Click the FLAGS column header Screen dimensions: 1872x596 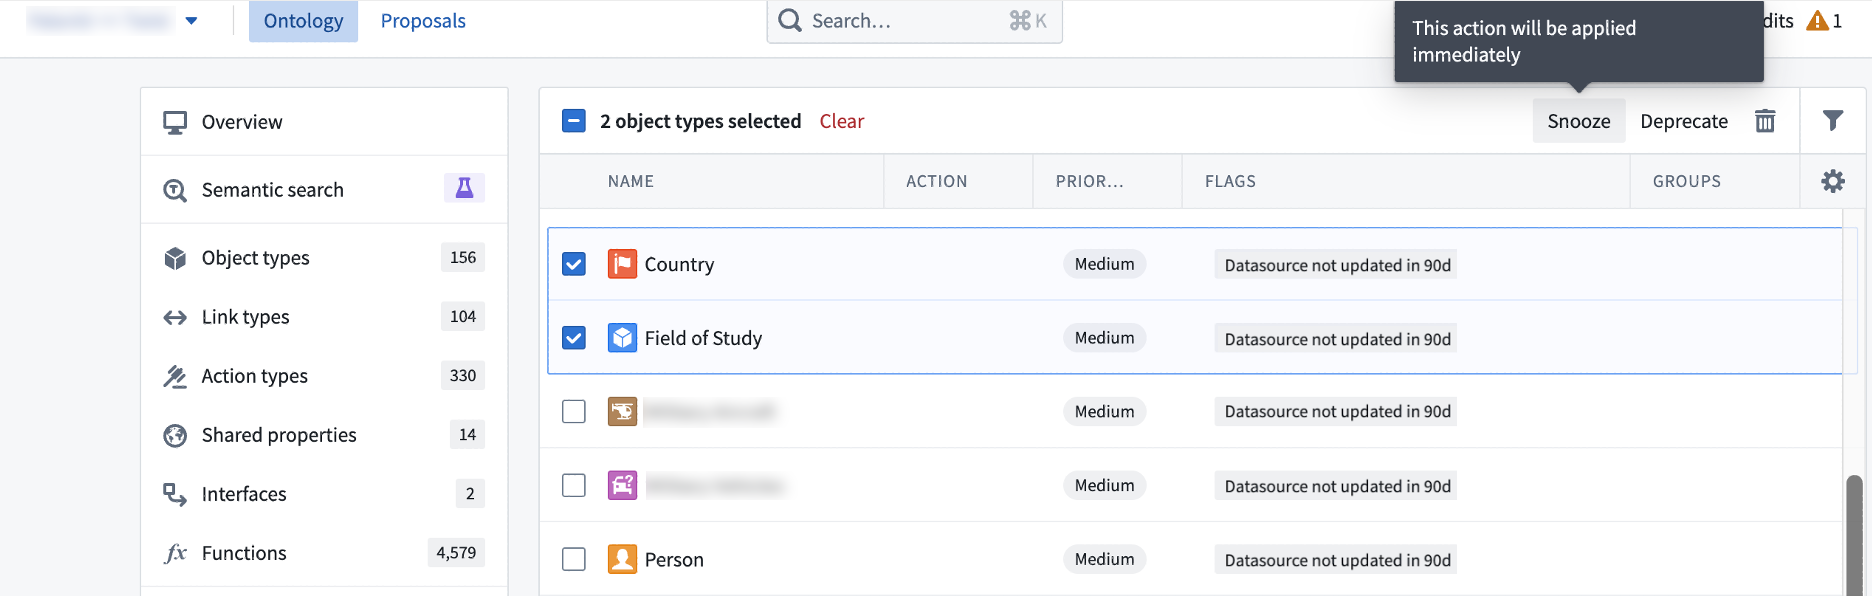pyautogui.click(x=1230, y=181)
